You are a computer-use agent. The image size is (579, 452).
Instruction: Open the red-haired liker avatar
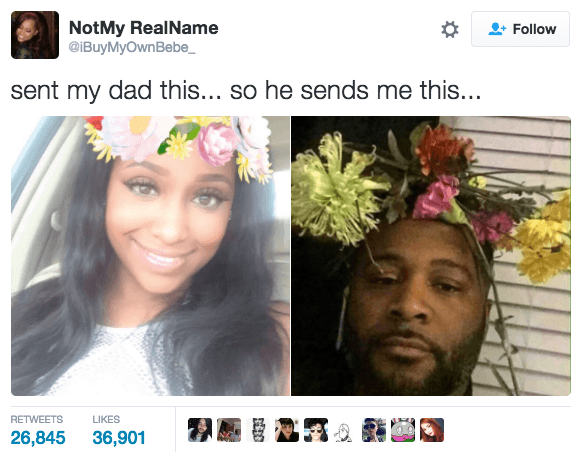432,430
